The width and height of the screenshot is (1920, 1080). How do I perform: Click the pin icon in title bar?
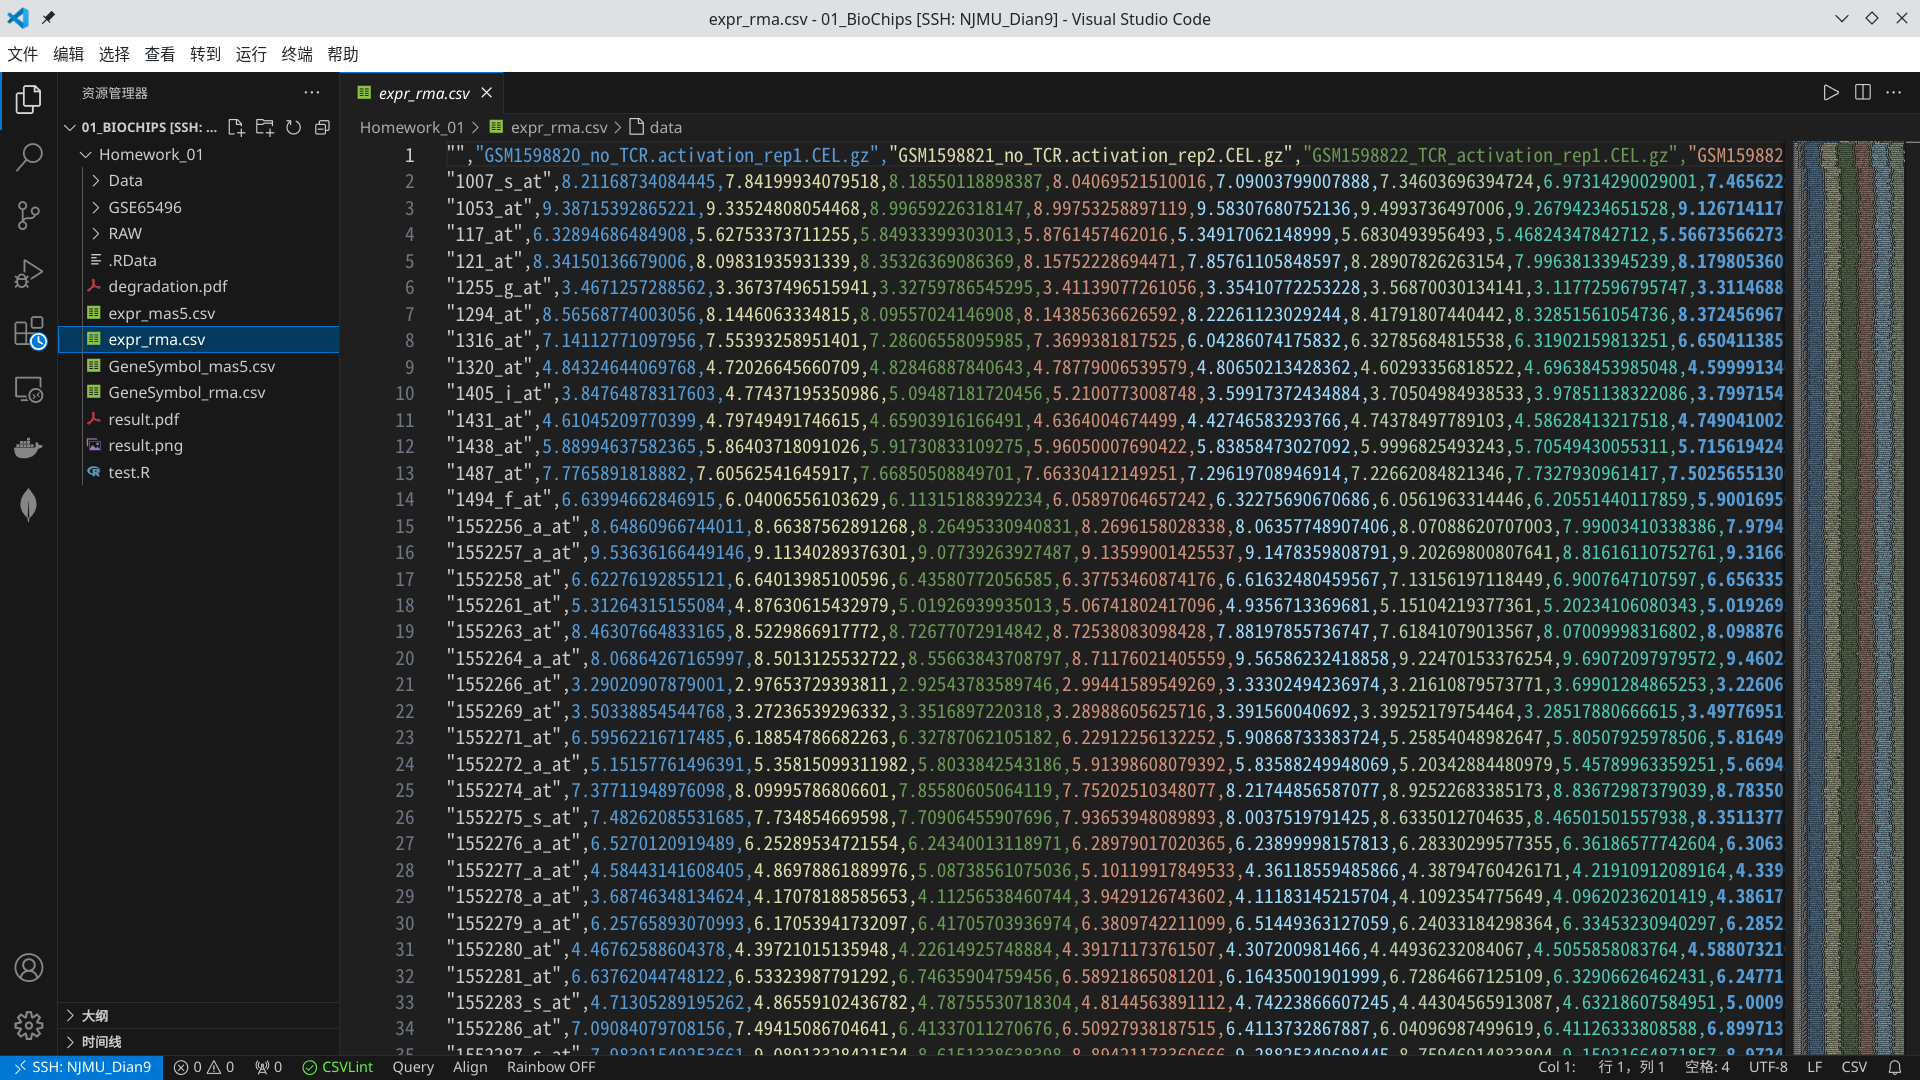[48, 18]
